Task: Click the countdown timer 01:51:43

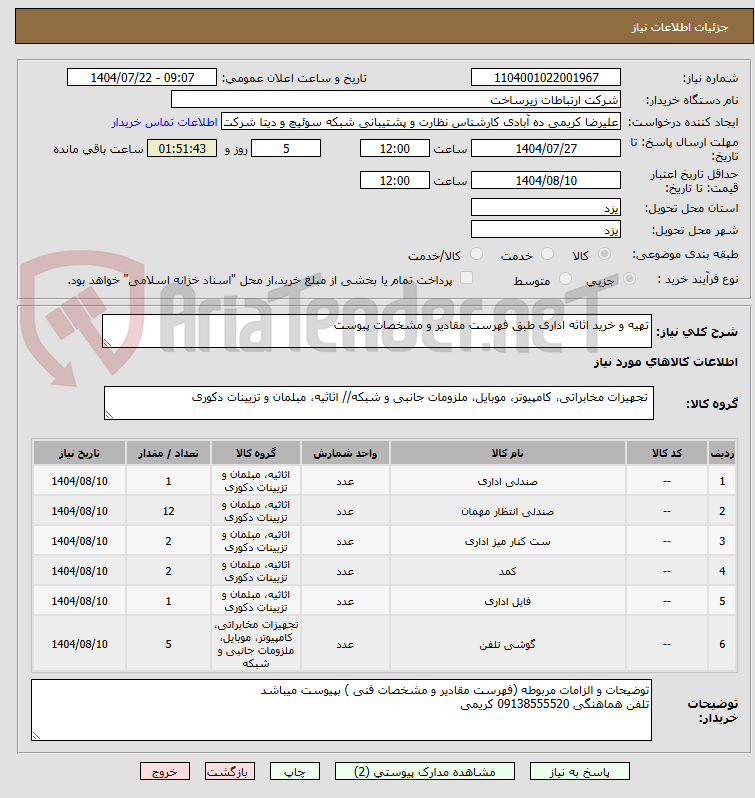Action: pyautogui.click(x=182, y=149)
